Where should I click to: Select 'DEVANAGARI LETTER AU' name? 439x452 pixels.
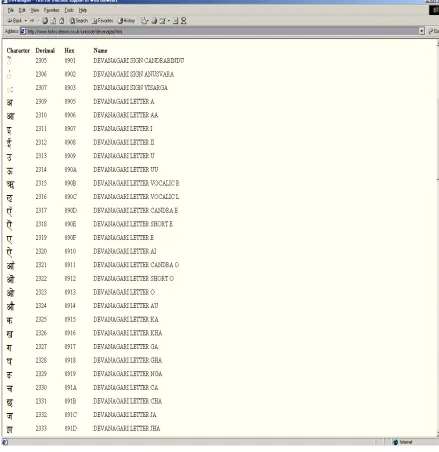pos(126,306)
